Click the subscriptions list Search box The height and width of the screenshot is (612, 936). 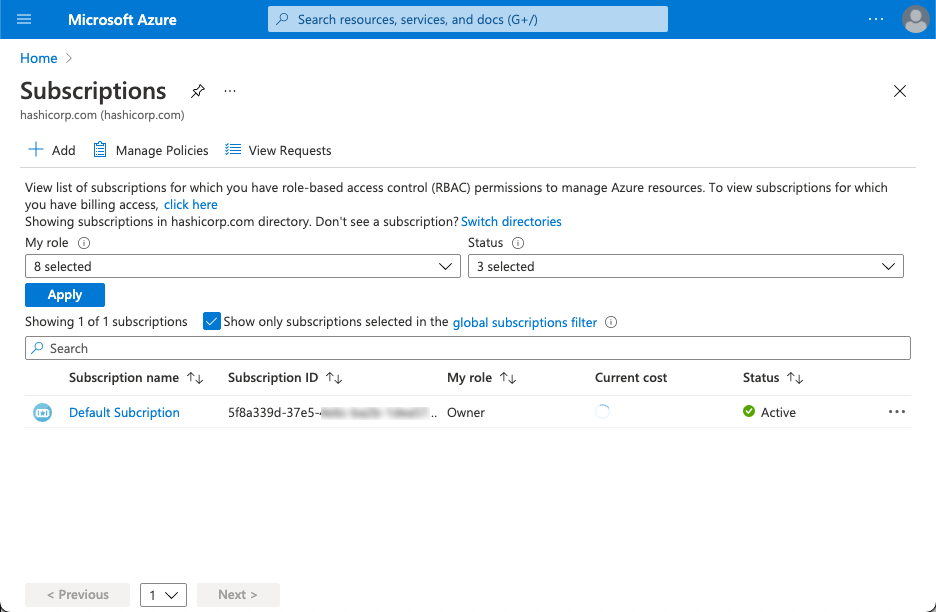468,348
